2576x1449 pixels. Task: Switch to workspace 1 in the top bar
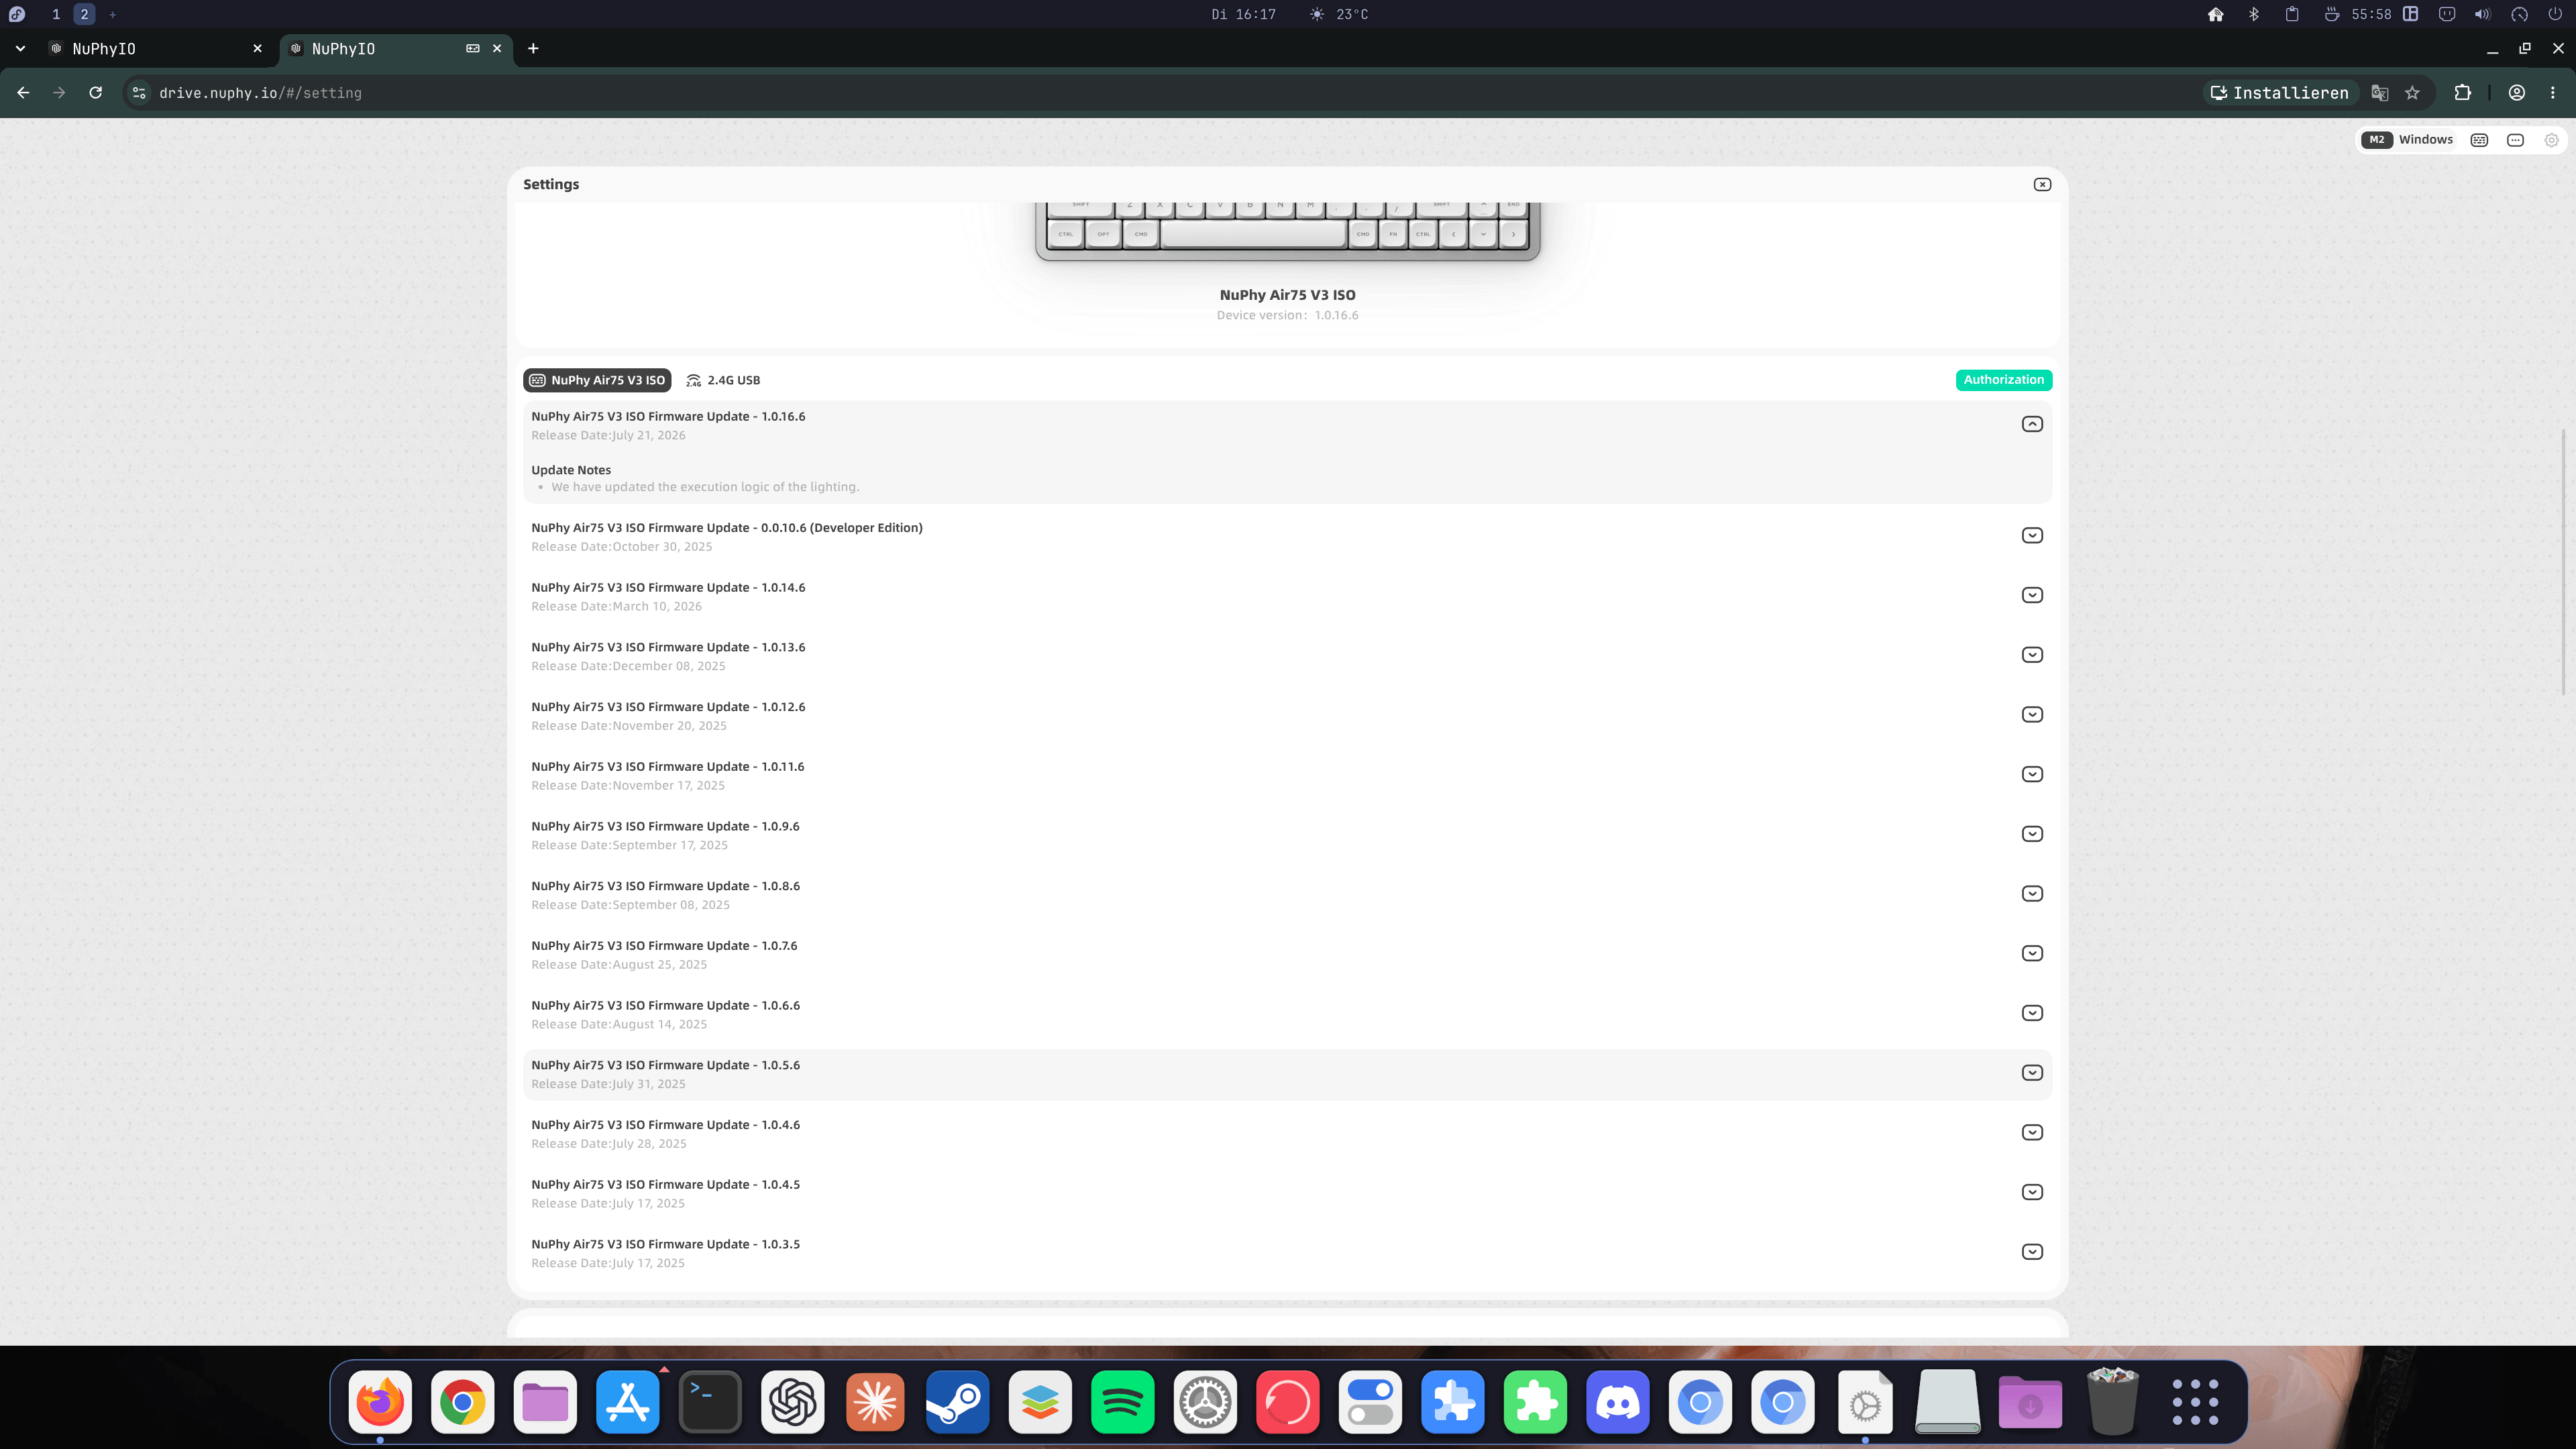tap(56, 14)
